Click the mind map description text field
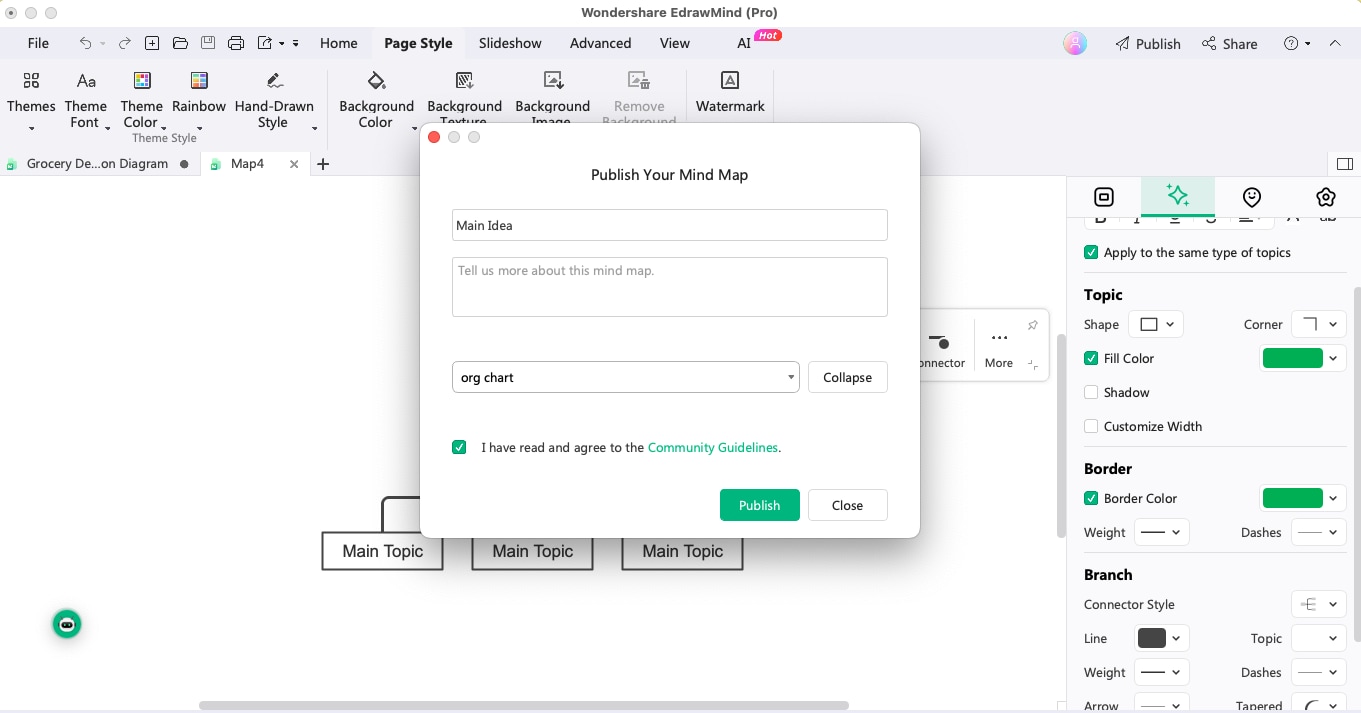The image size is (1361, 713). [669, 287]
